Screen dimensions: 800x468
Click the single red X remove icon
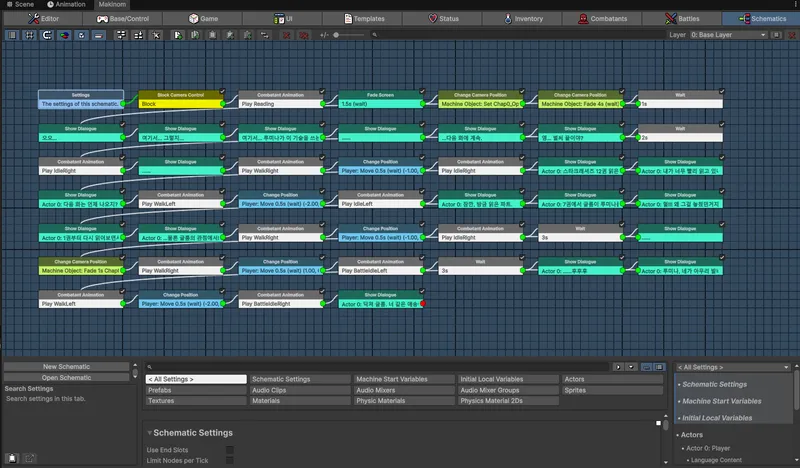287,35
